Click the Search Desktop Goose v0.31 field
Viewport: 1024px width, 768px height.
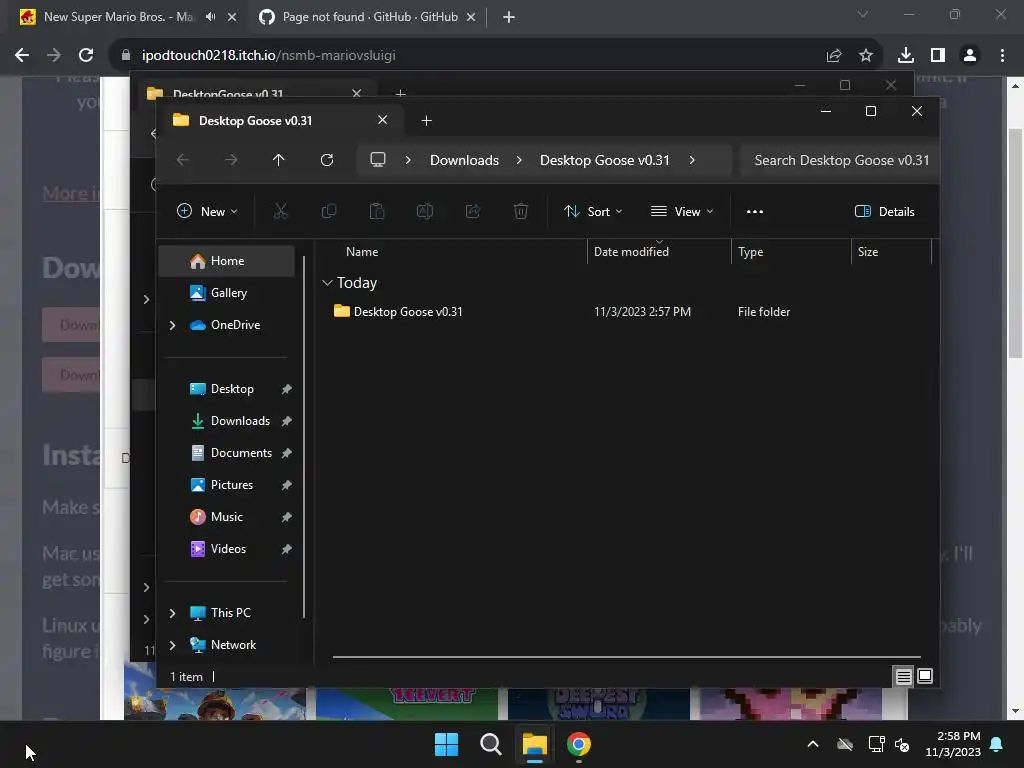841,160
